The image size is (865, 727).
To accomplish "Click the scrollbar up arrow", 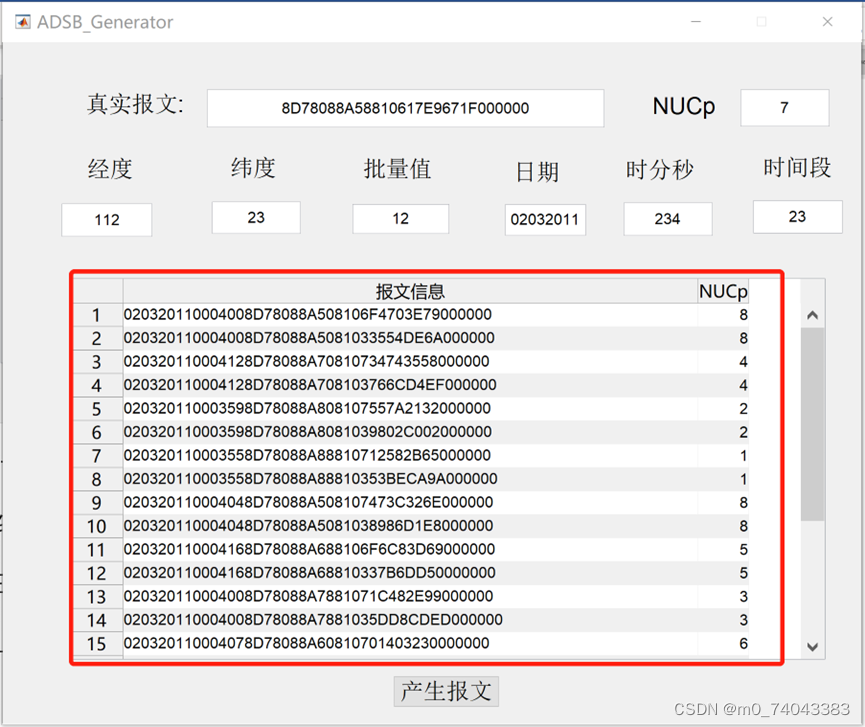I will (812, 313).
